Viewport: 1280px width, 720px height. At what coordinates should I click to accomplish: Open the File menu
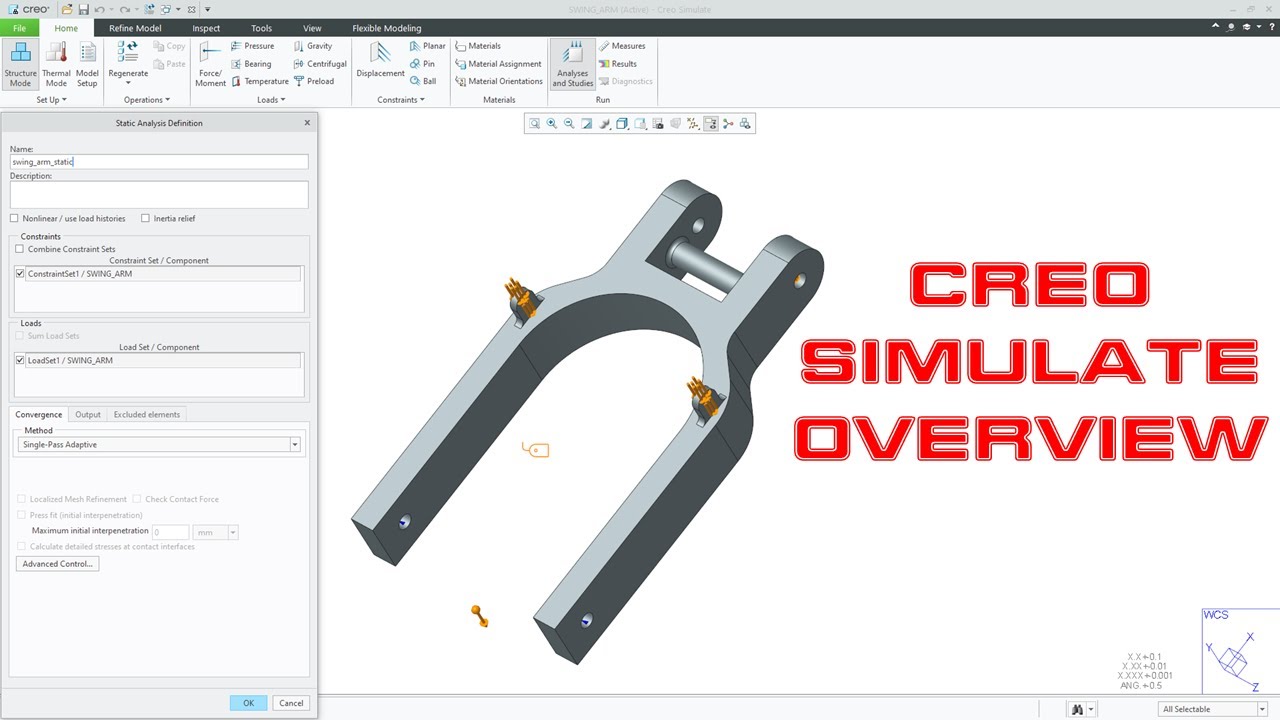coord(19,28)
